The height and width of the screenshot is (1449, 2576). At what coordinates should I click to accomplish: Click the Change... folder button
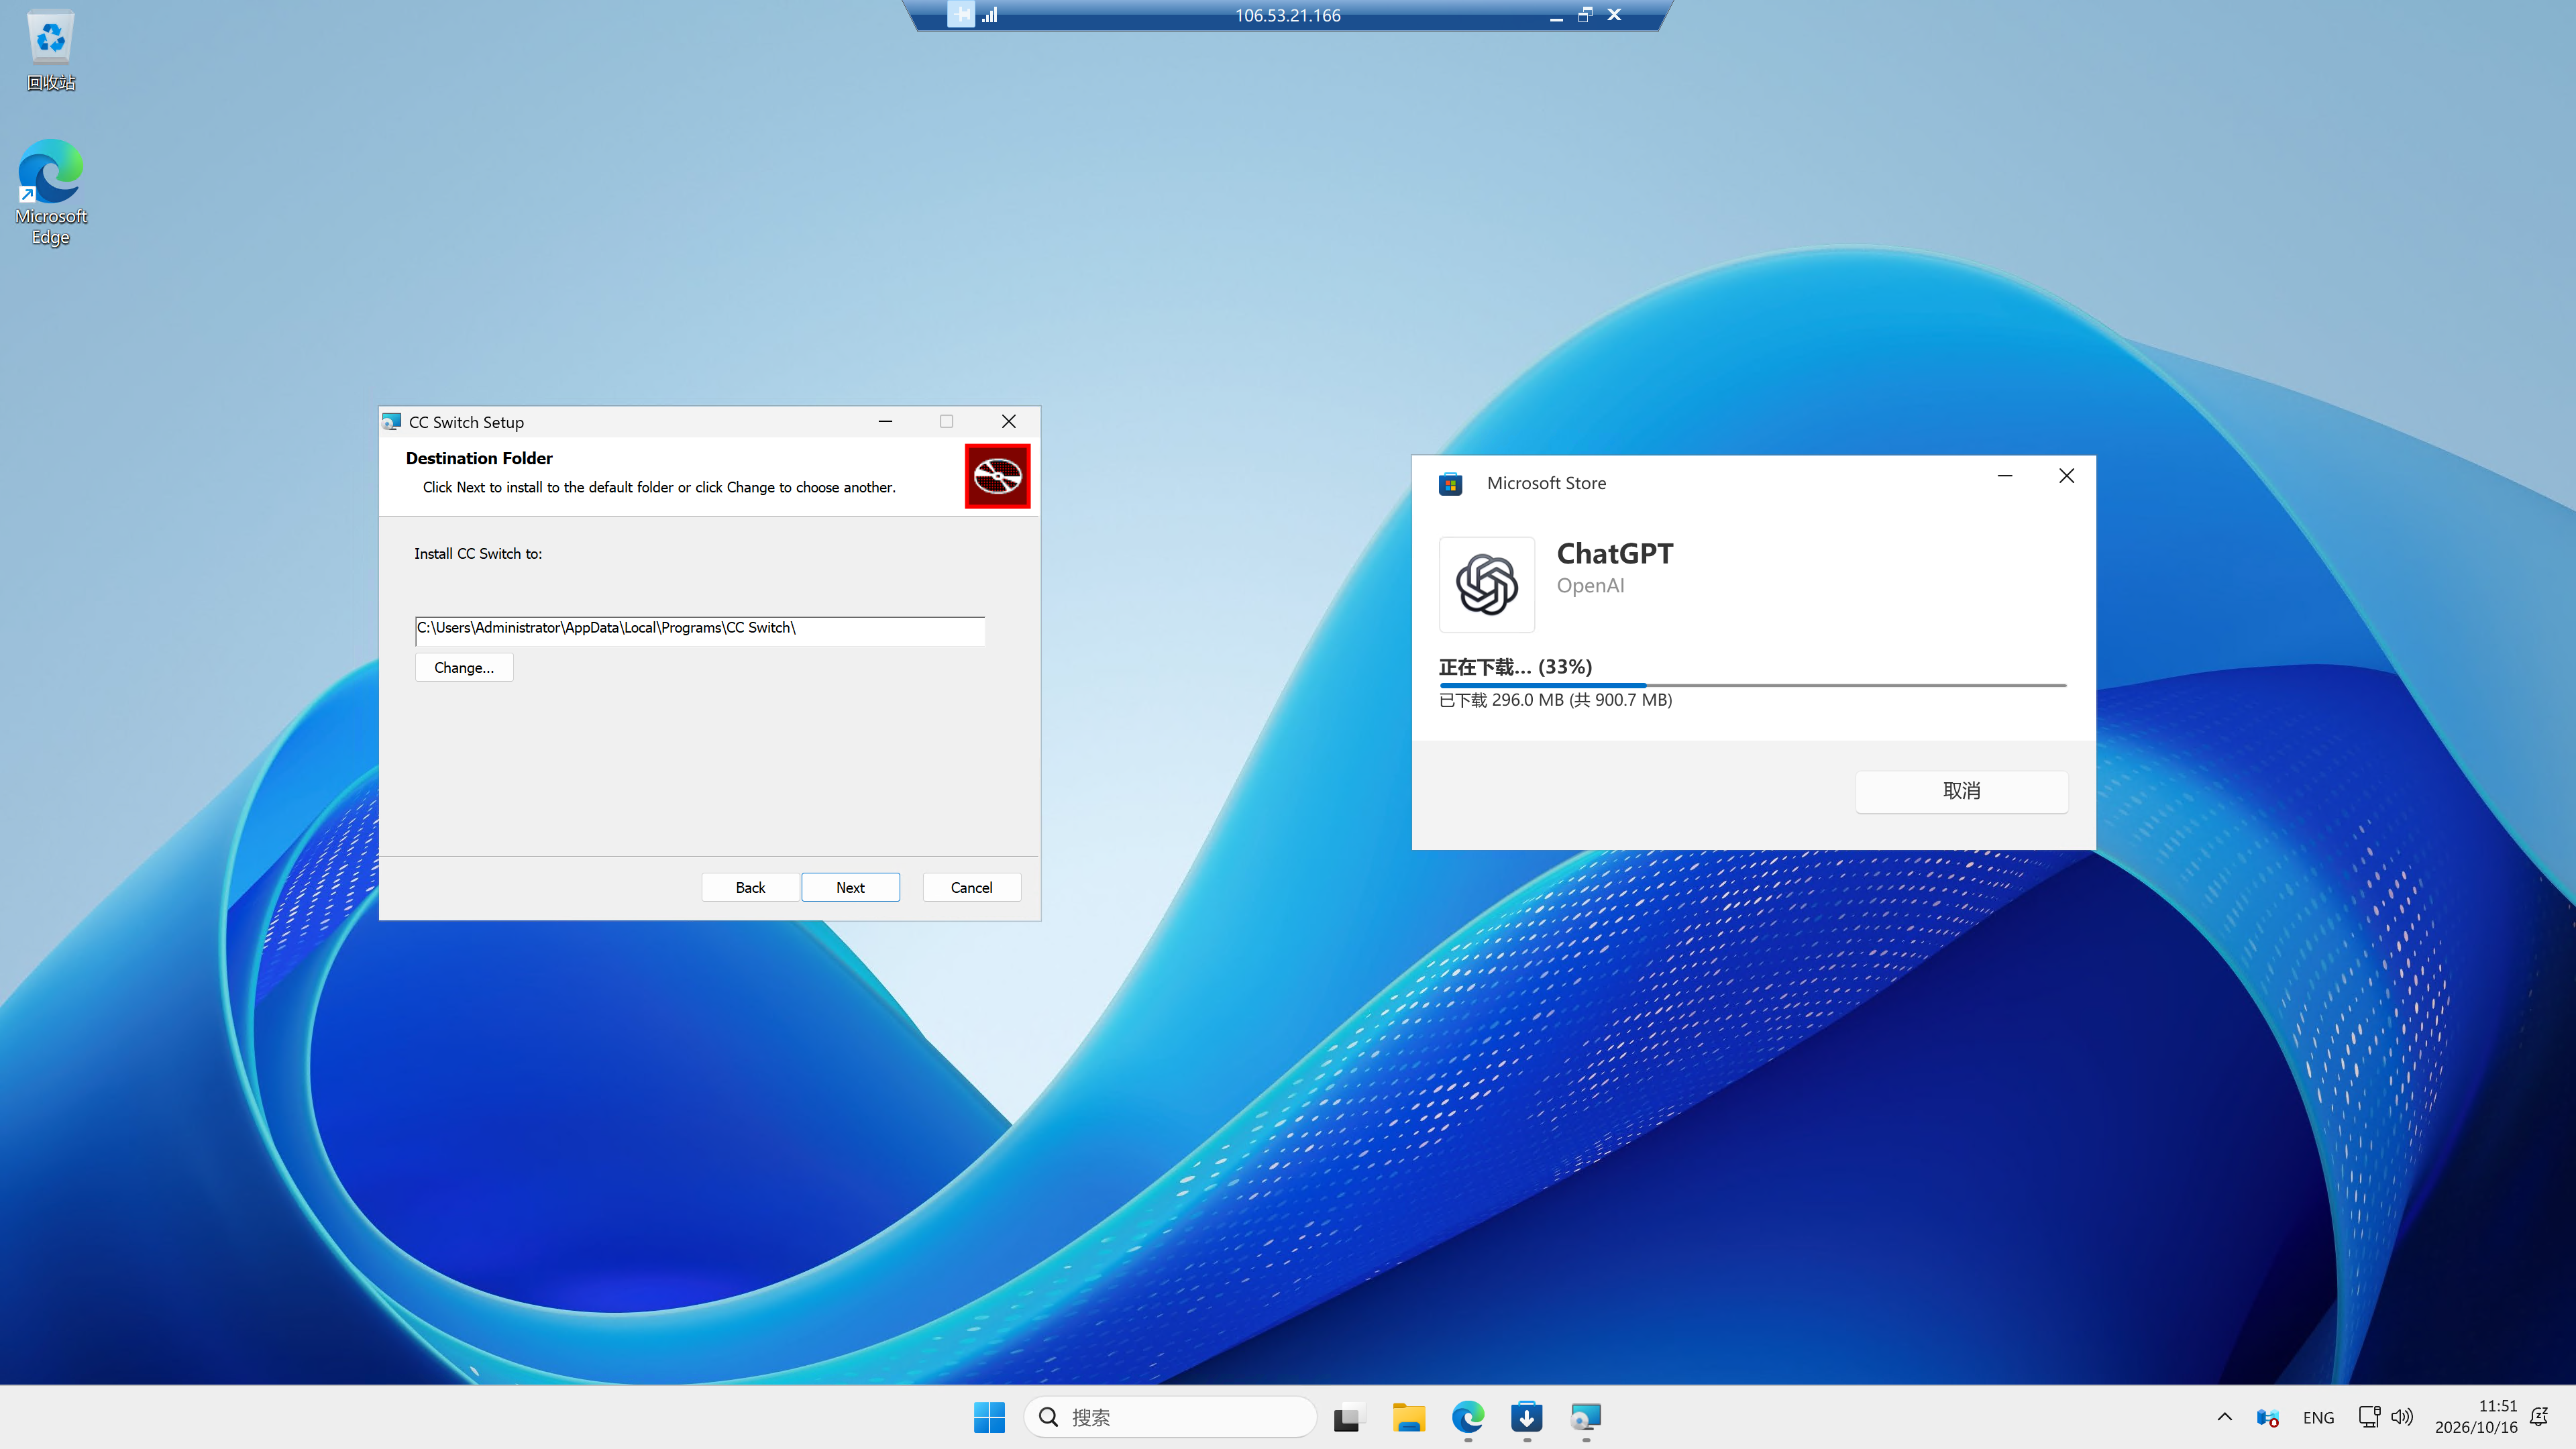click(464, 667)
